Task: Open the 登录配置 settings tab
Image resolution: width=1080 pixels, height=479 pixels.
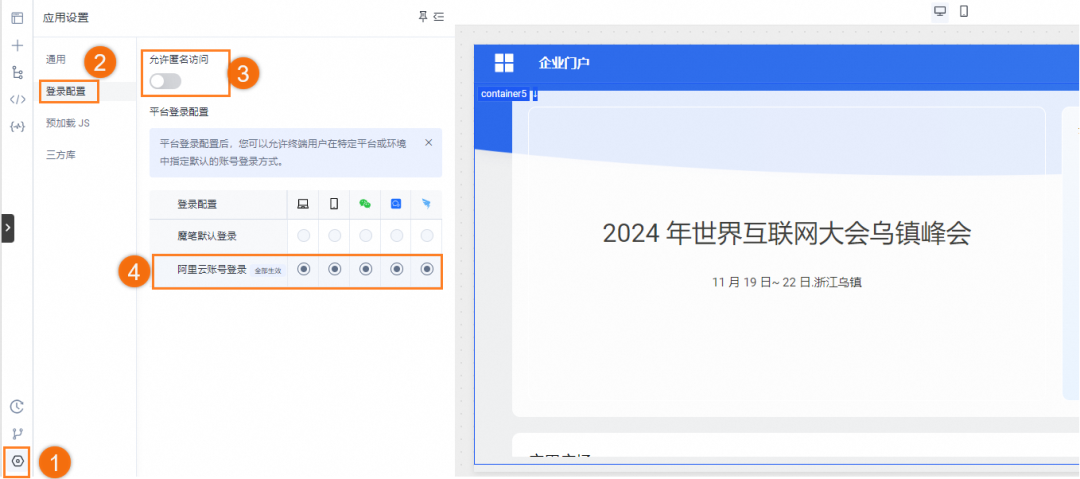Action: (x=66, y=91)
